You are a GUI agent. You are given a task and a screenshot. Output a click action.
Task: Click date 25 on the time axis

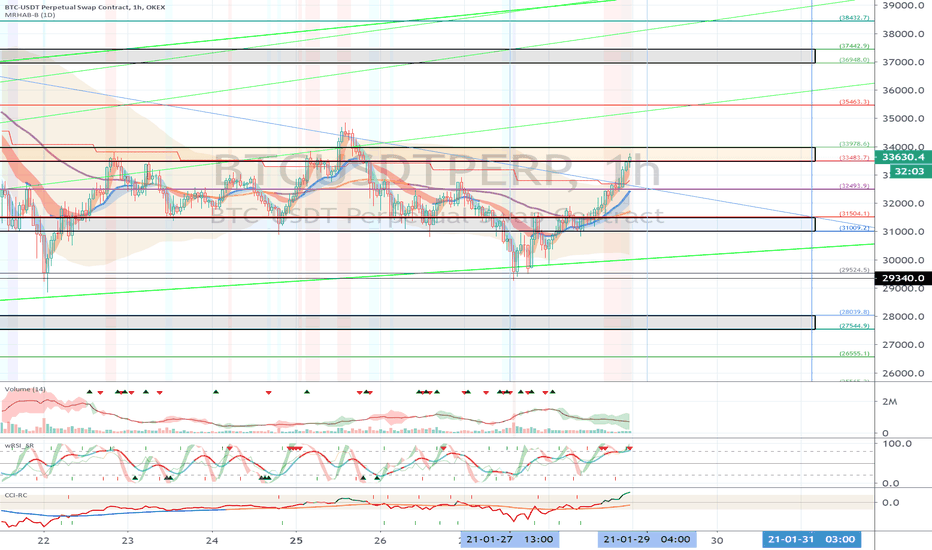pyautogui.click(x=296, y=540)
